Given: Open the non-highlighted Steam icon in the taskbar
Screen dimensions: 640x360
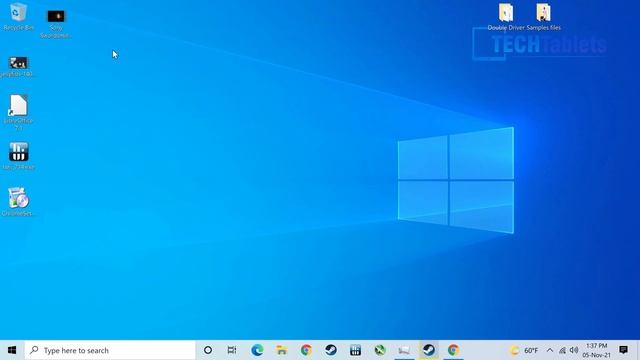Looking at the screenshot, I should (331, 350).
